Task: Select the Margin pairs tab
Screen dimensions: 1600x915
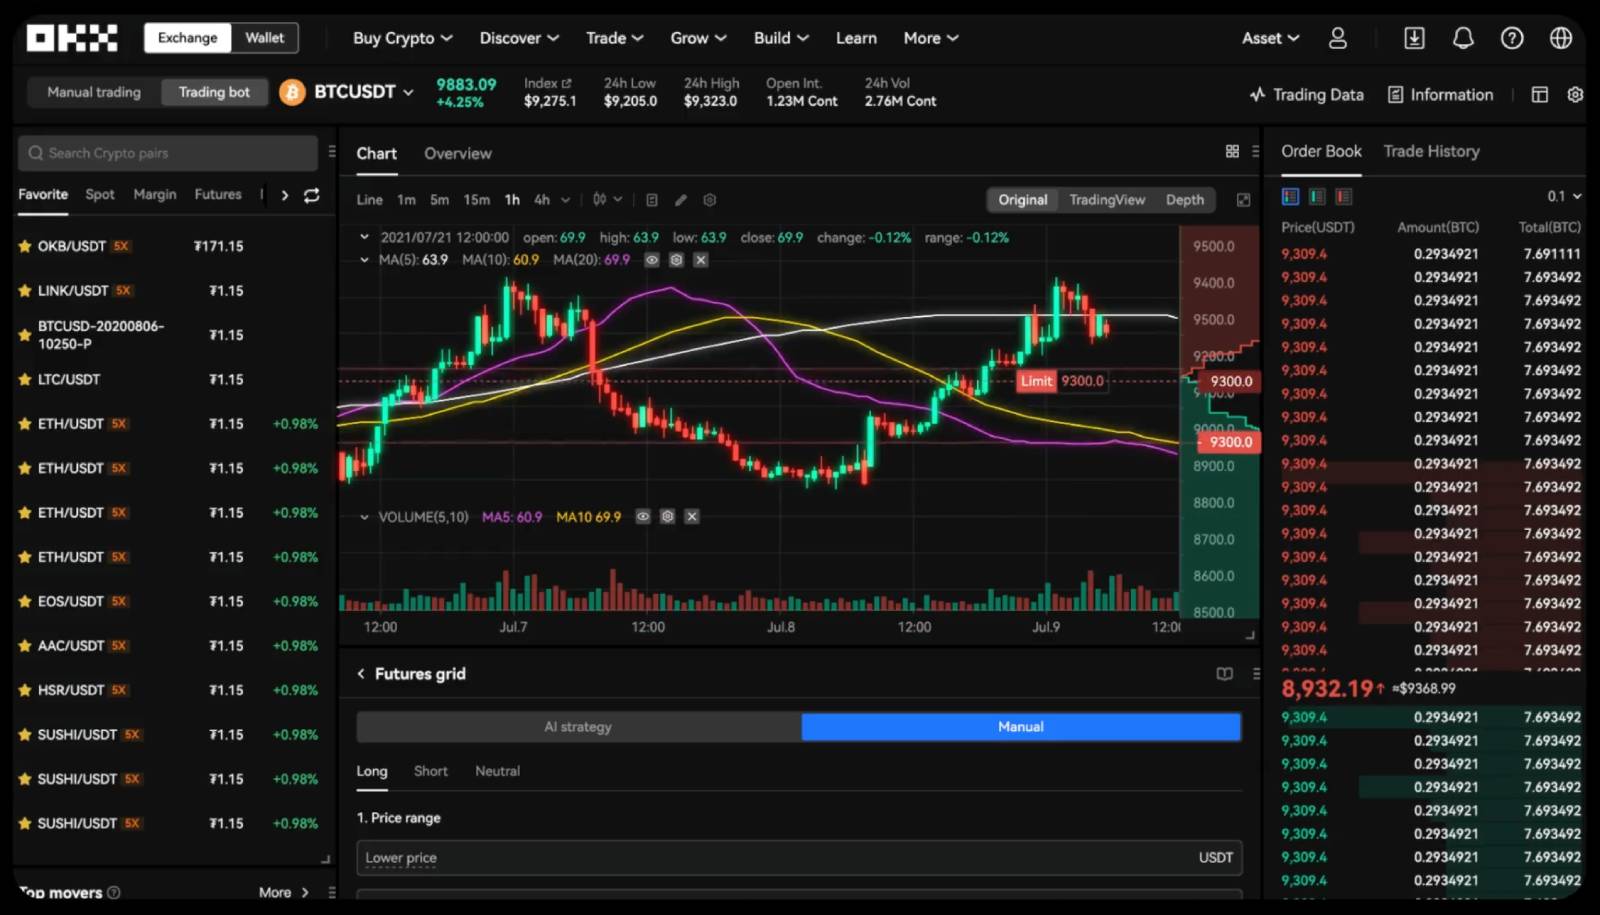Action: (x=155, y=194)
